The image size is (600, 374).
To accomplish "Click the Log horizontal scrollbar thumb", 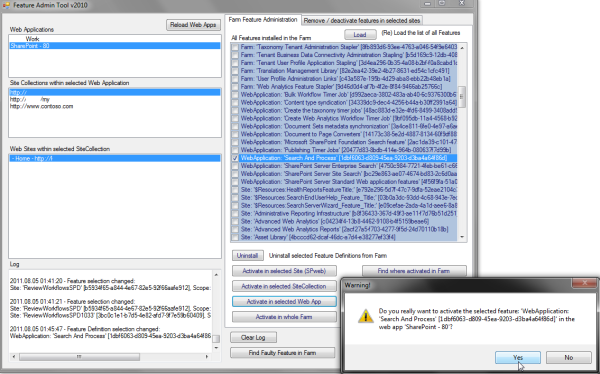I will [80, 357].
